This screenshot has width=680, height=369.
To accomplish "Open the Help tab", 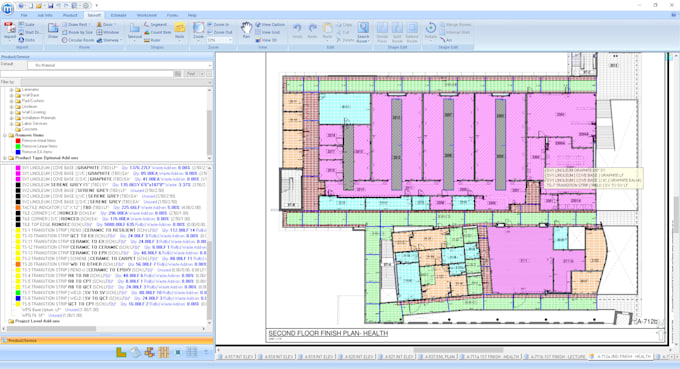I will (x=192, y=15).
